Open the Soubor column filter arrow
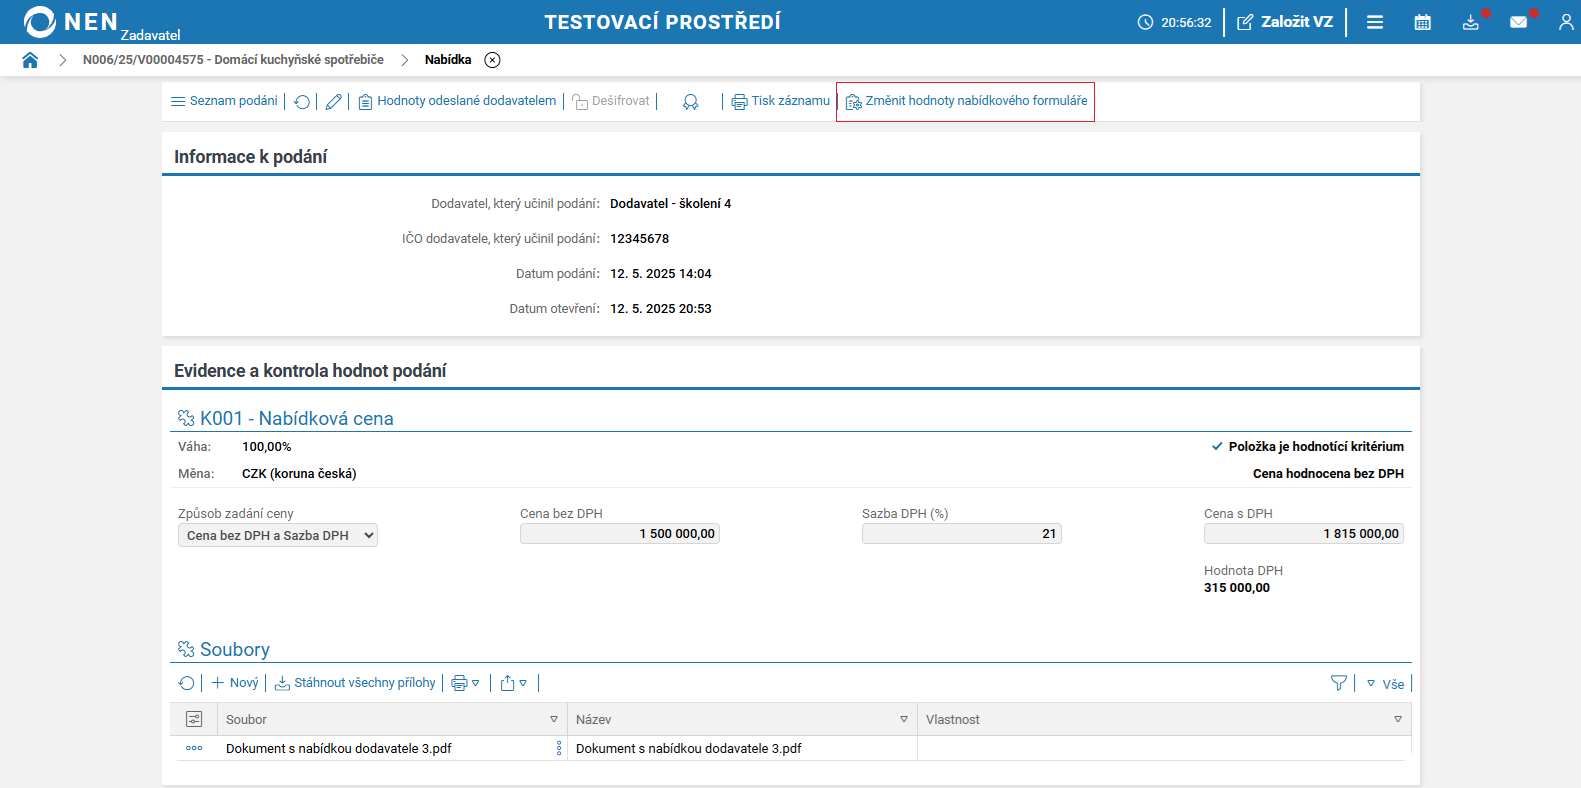Viewport: 1581px width, 788px height. [554, 719]
